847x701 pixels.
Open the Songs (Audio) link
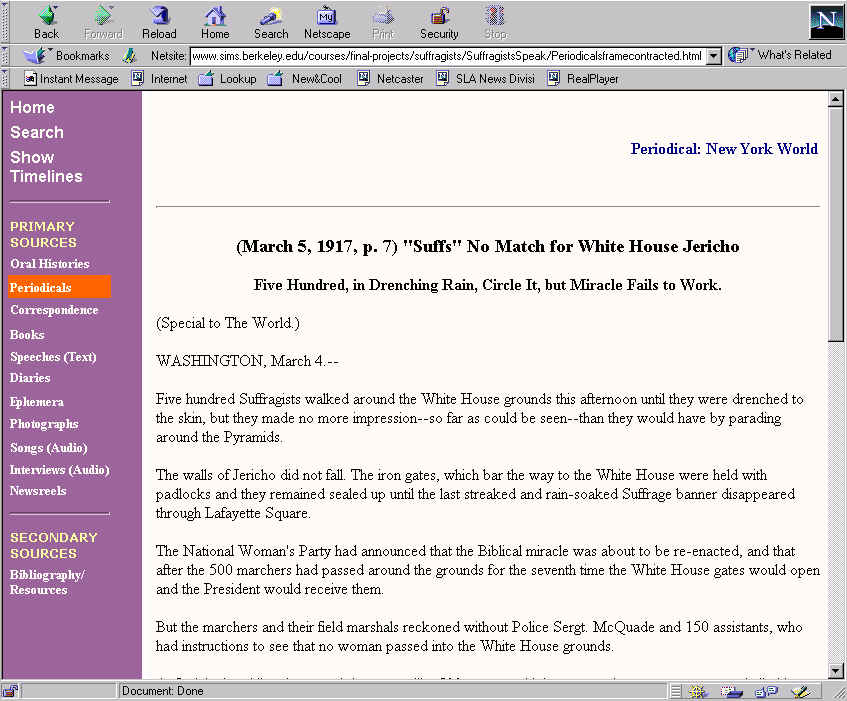(49, 448)
